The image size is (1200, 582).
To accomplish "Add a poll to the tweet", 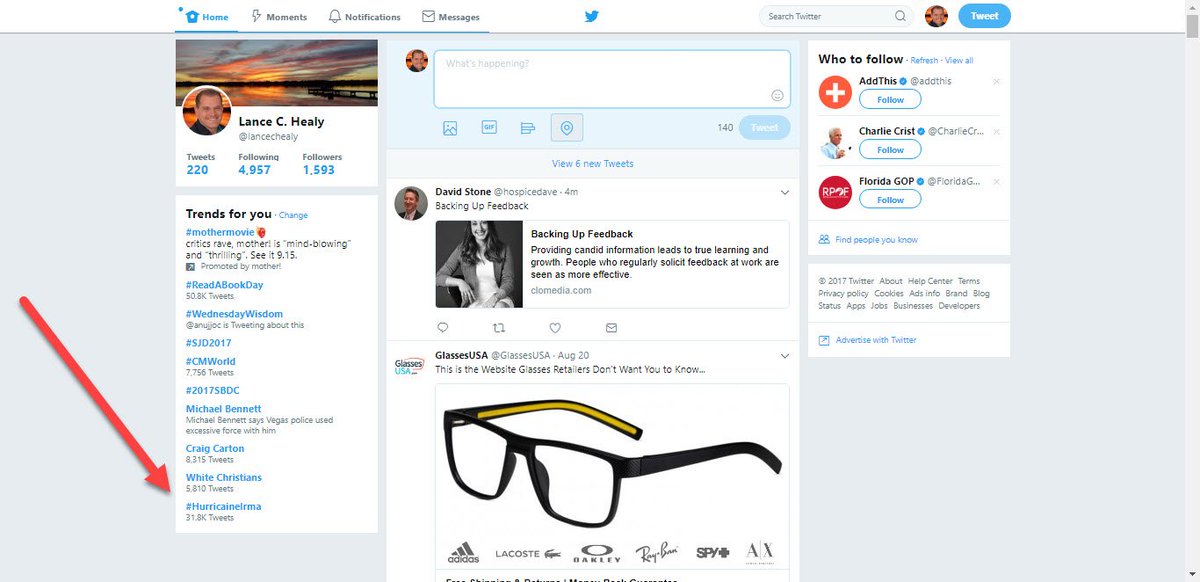I will [528, 128].
